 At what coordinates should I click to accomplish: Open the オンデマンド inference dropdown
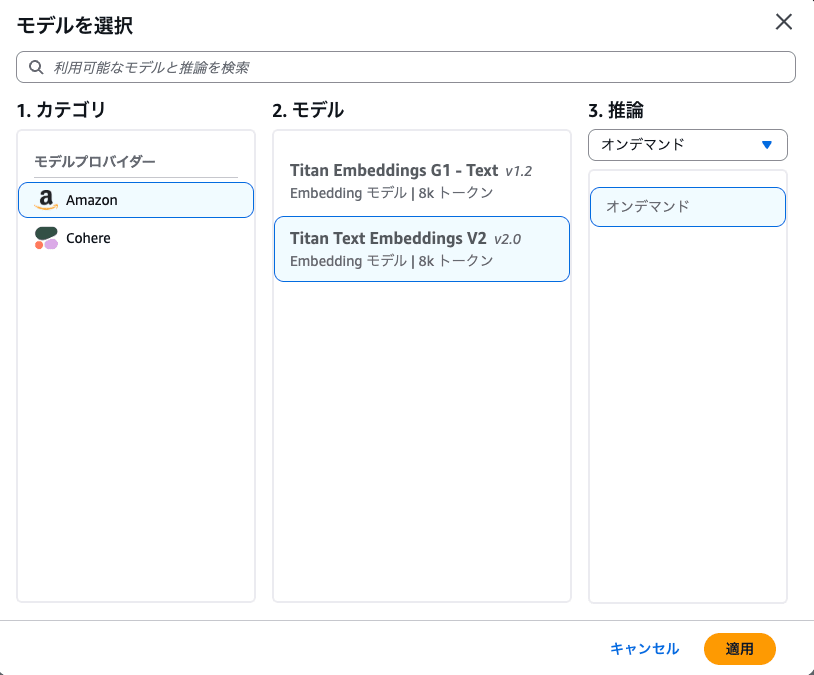(687, 145)
